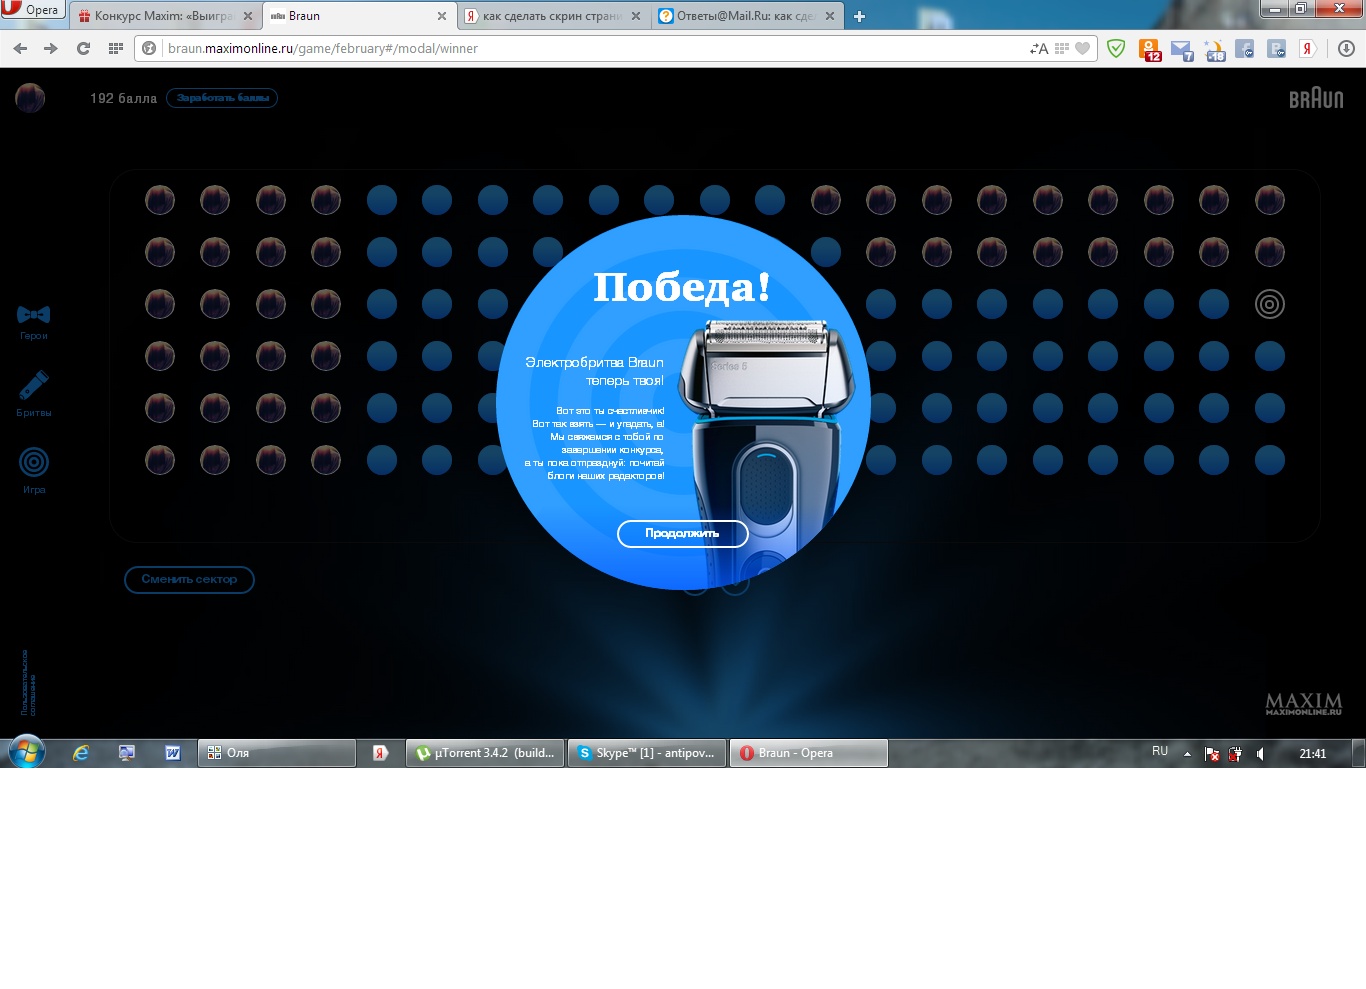Screen dimensions: 1366x989
Task: Select the Игра target sidebar icon
Action: coord(34,462)
